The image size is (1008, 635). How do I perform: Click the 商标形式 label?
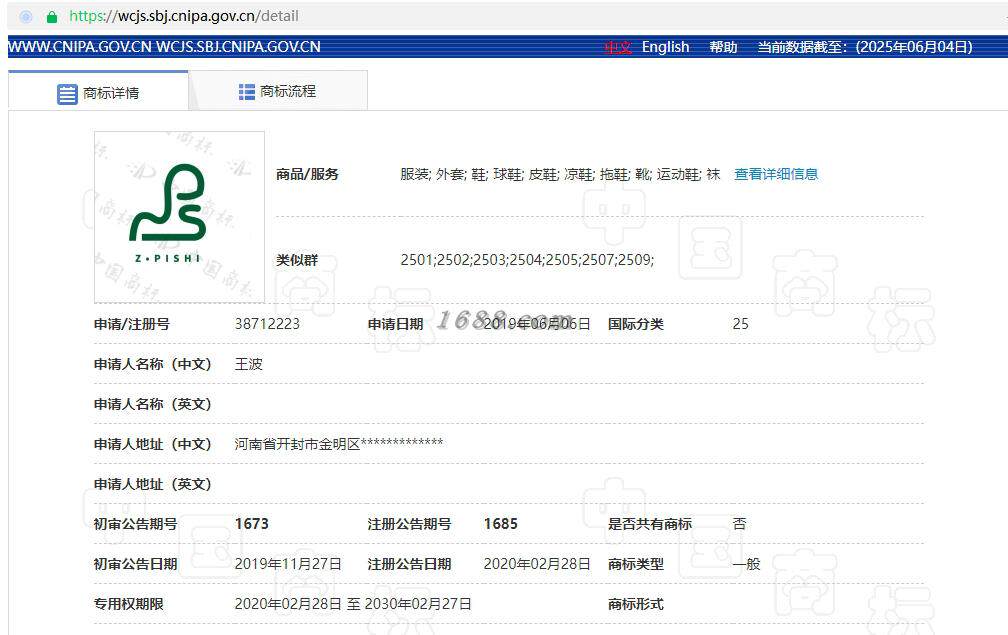click(x=636, y=604)
